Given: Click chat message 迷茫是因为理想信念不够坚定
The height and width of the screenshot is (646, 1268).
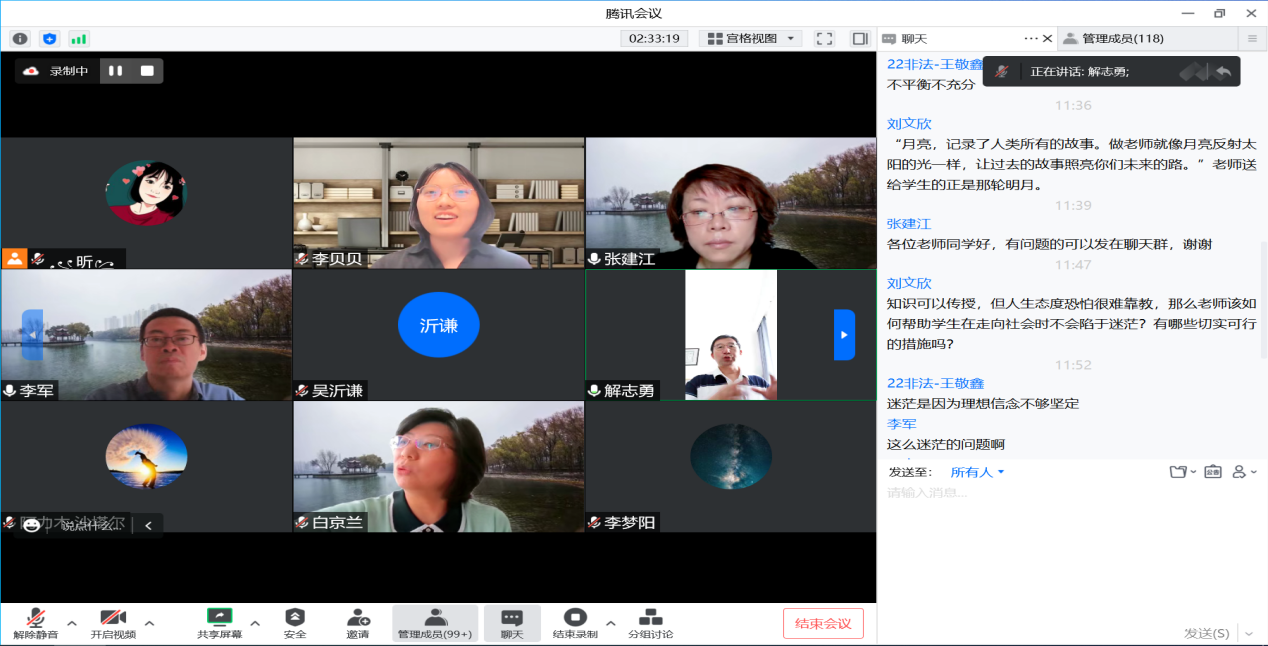Looking at the screenshot, I should 983,404.
